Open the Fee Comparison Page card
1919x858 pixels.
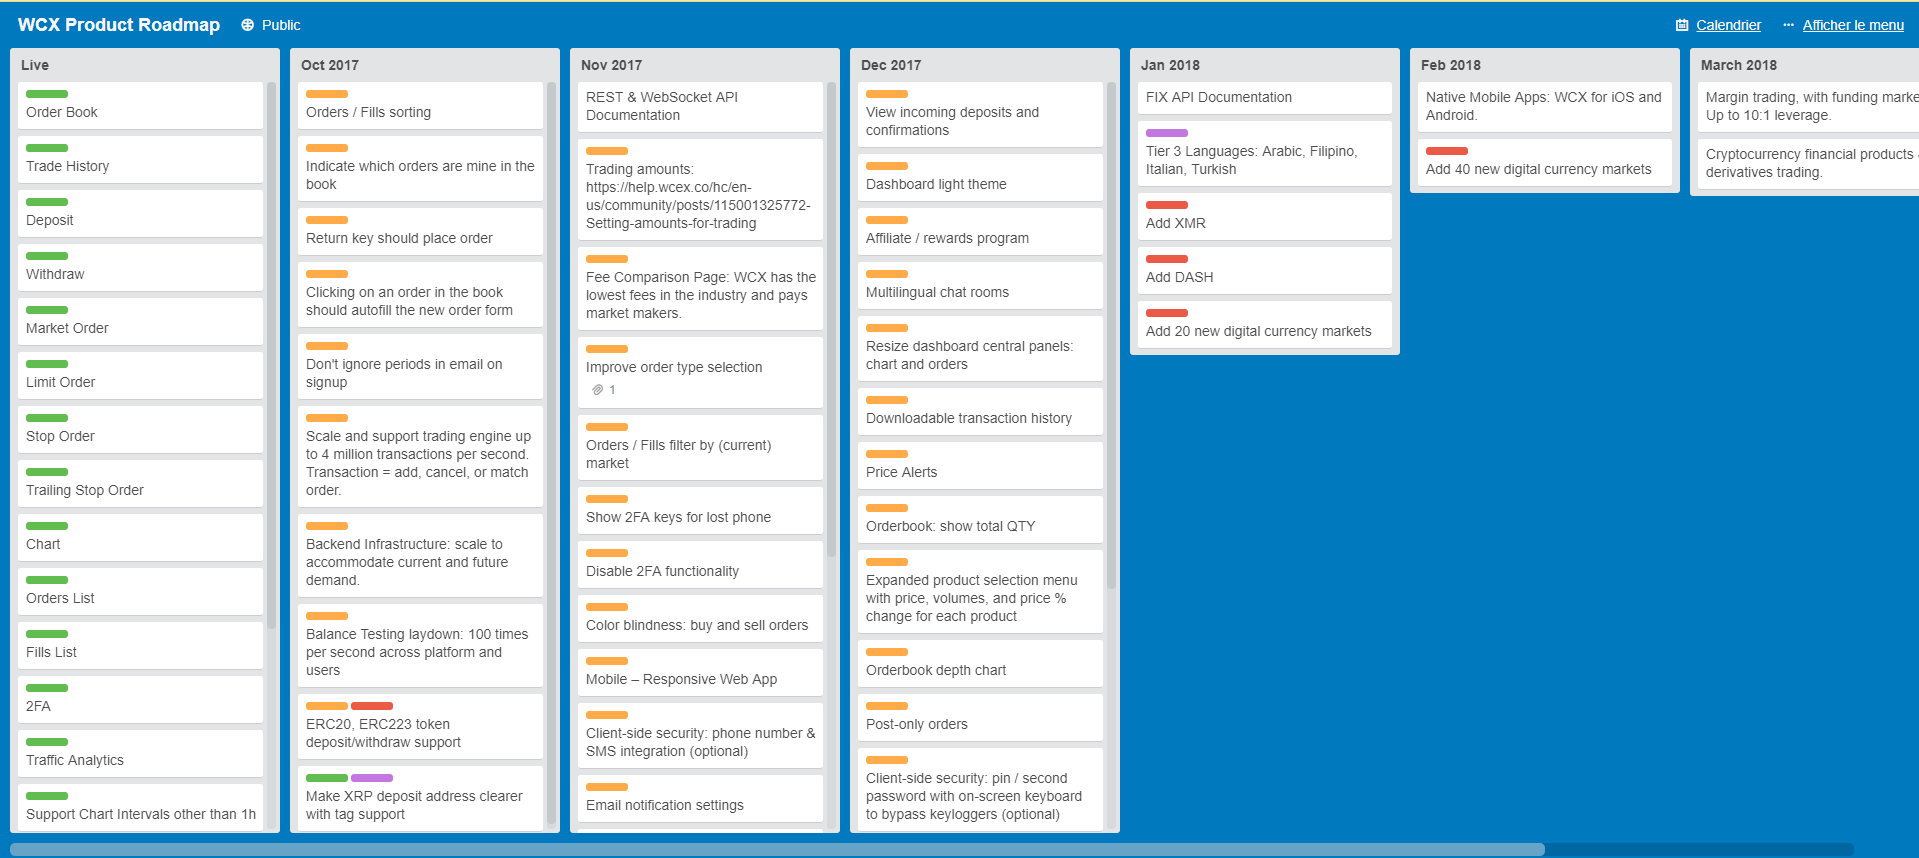pyautogui.click(x=700, y=288)
